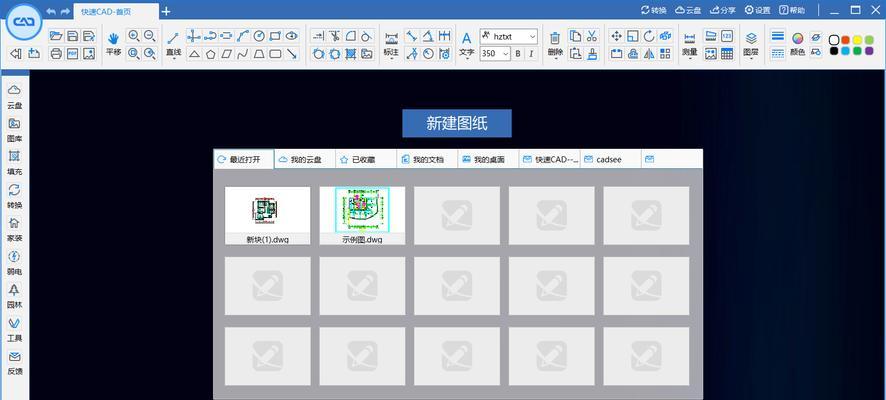Screen dimensions: 886x400
Task: Expand the Text tool dropdown arrow
Action: click(x=466, y=58)
